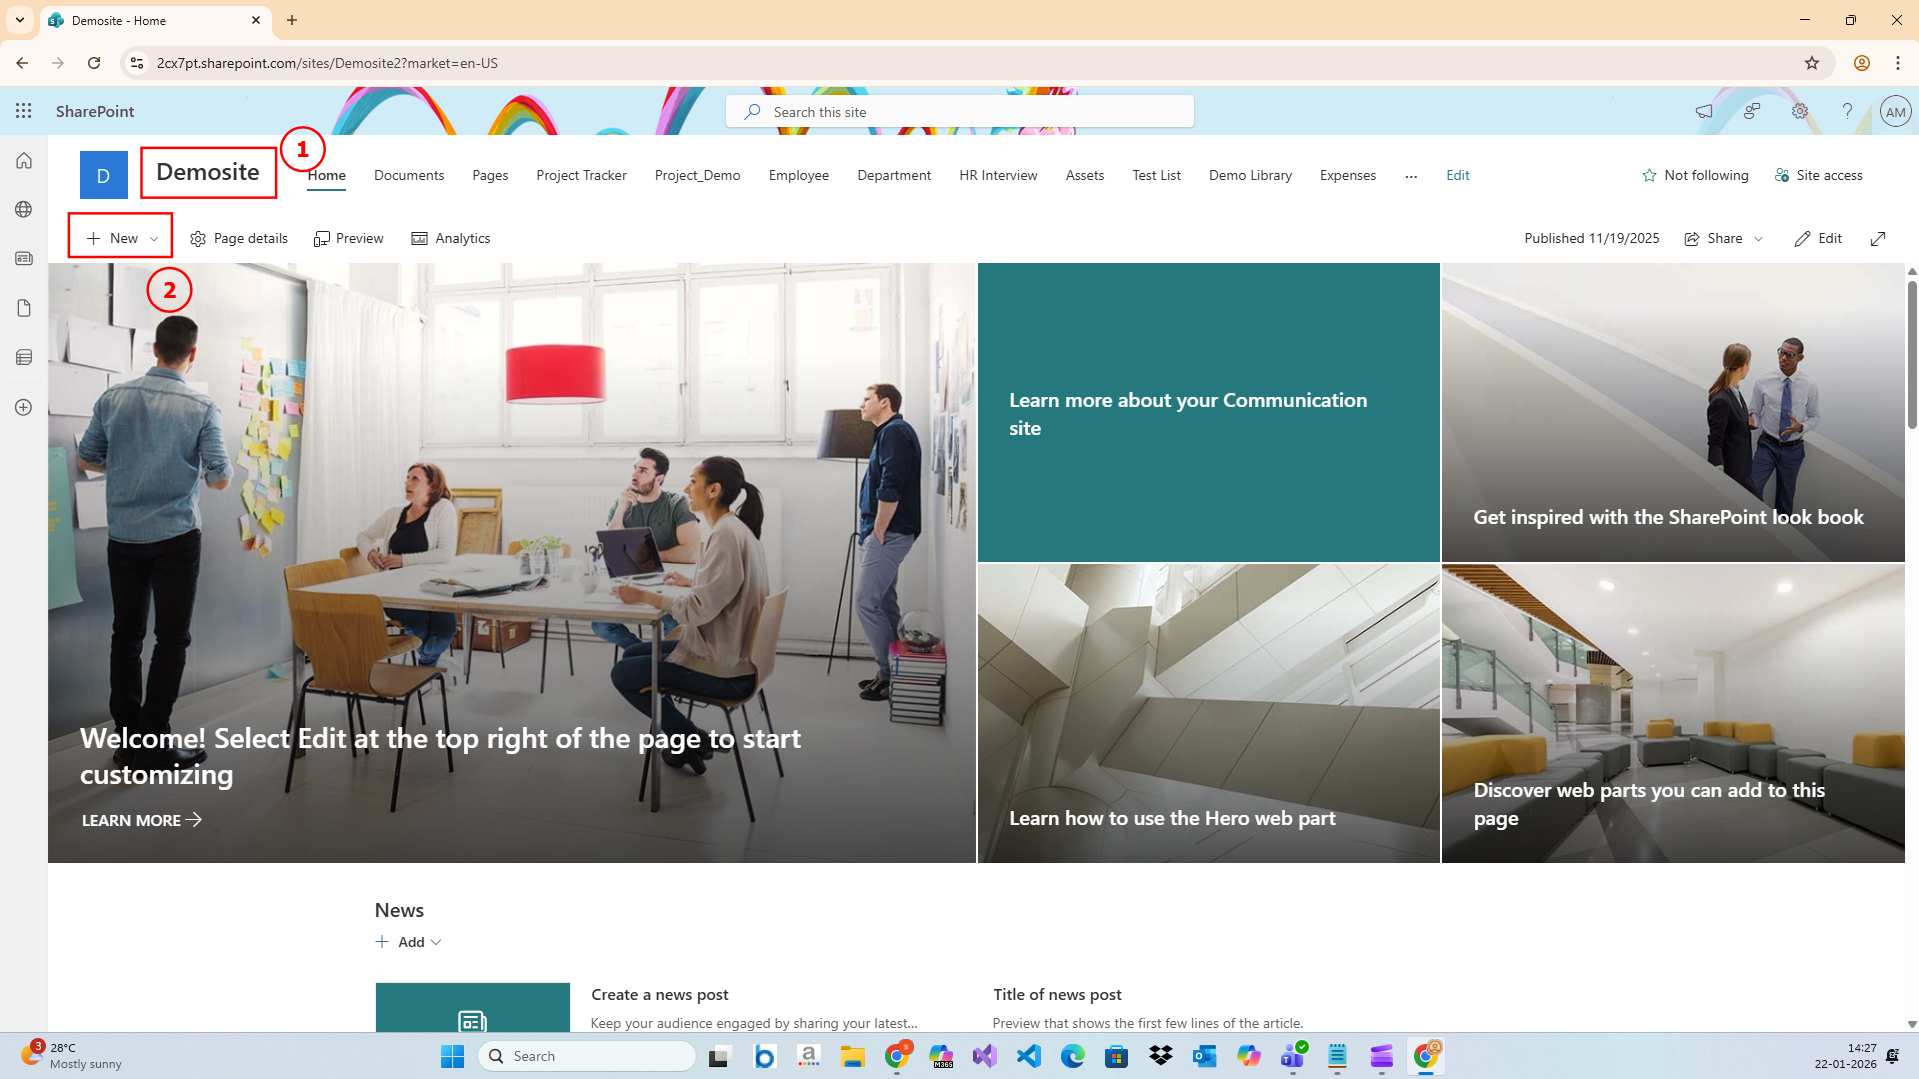Open 'Learn how to use the Hero web part' tile

[1209, 713]
